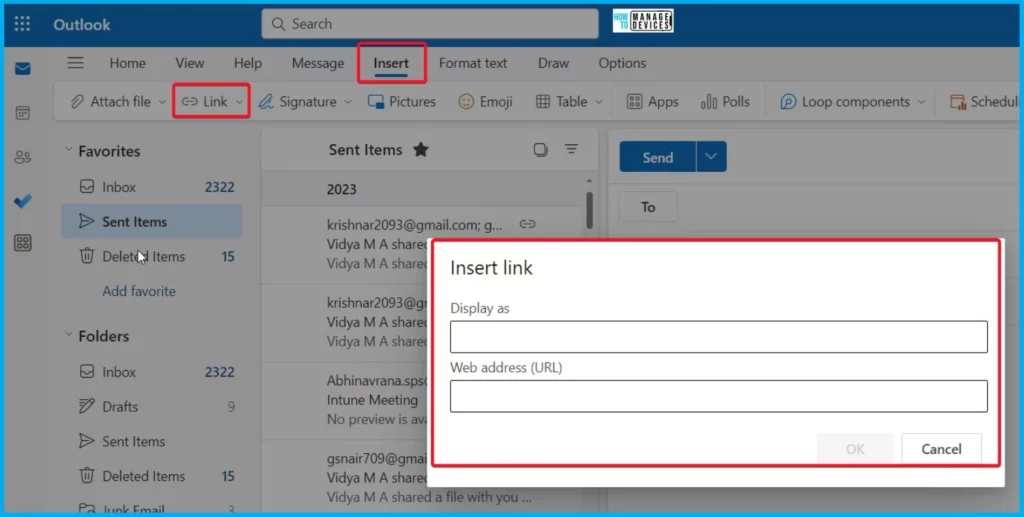The image size is (1024, 517).
Task: Insert Polls from the toolbar
Action: tap(725, 101)
